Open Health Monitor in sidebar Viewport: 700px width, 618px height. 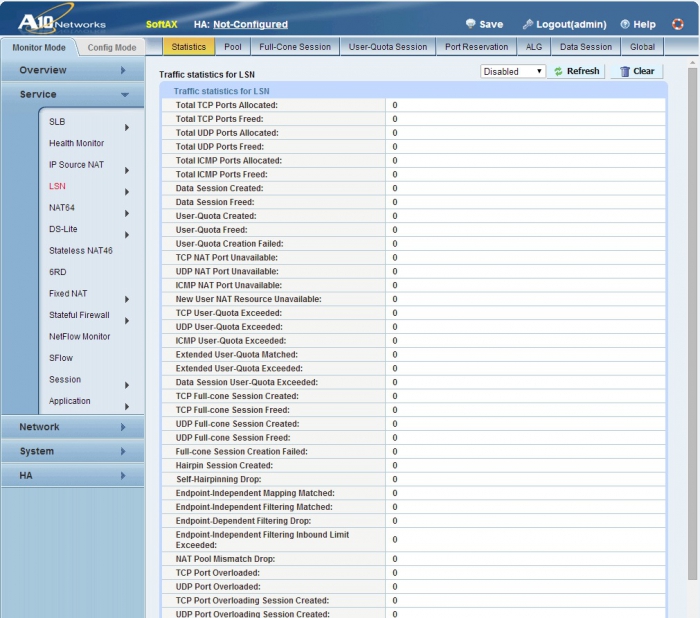coord(76,143)
